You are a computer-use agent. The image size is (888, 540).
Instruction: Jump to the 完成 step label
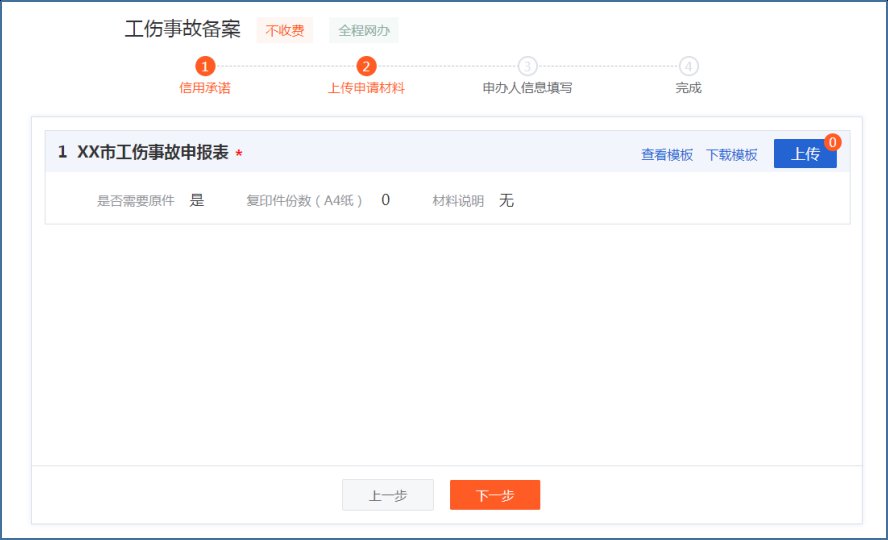click(688, 88)
